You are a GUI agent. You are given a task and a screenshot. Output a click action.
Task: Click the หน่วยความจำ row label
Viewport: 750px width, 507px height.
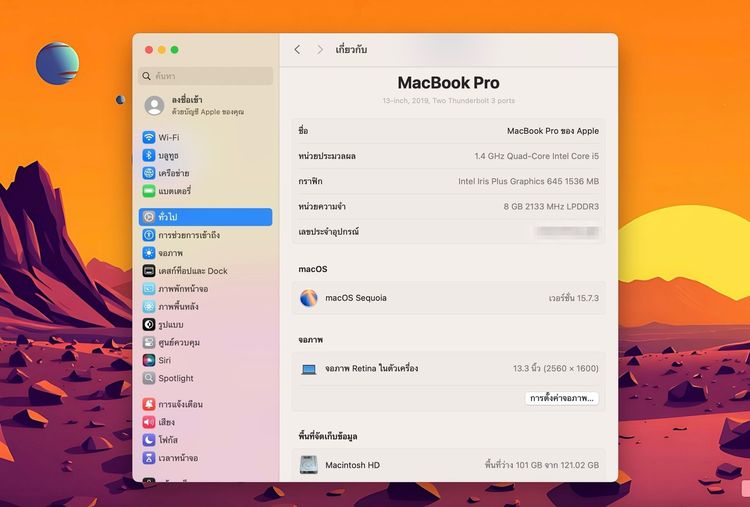click(x=322, y=207)
